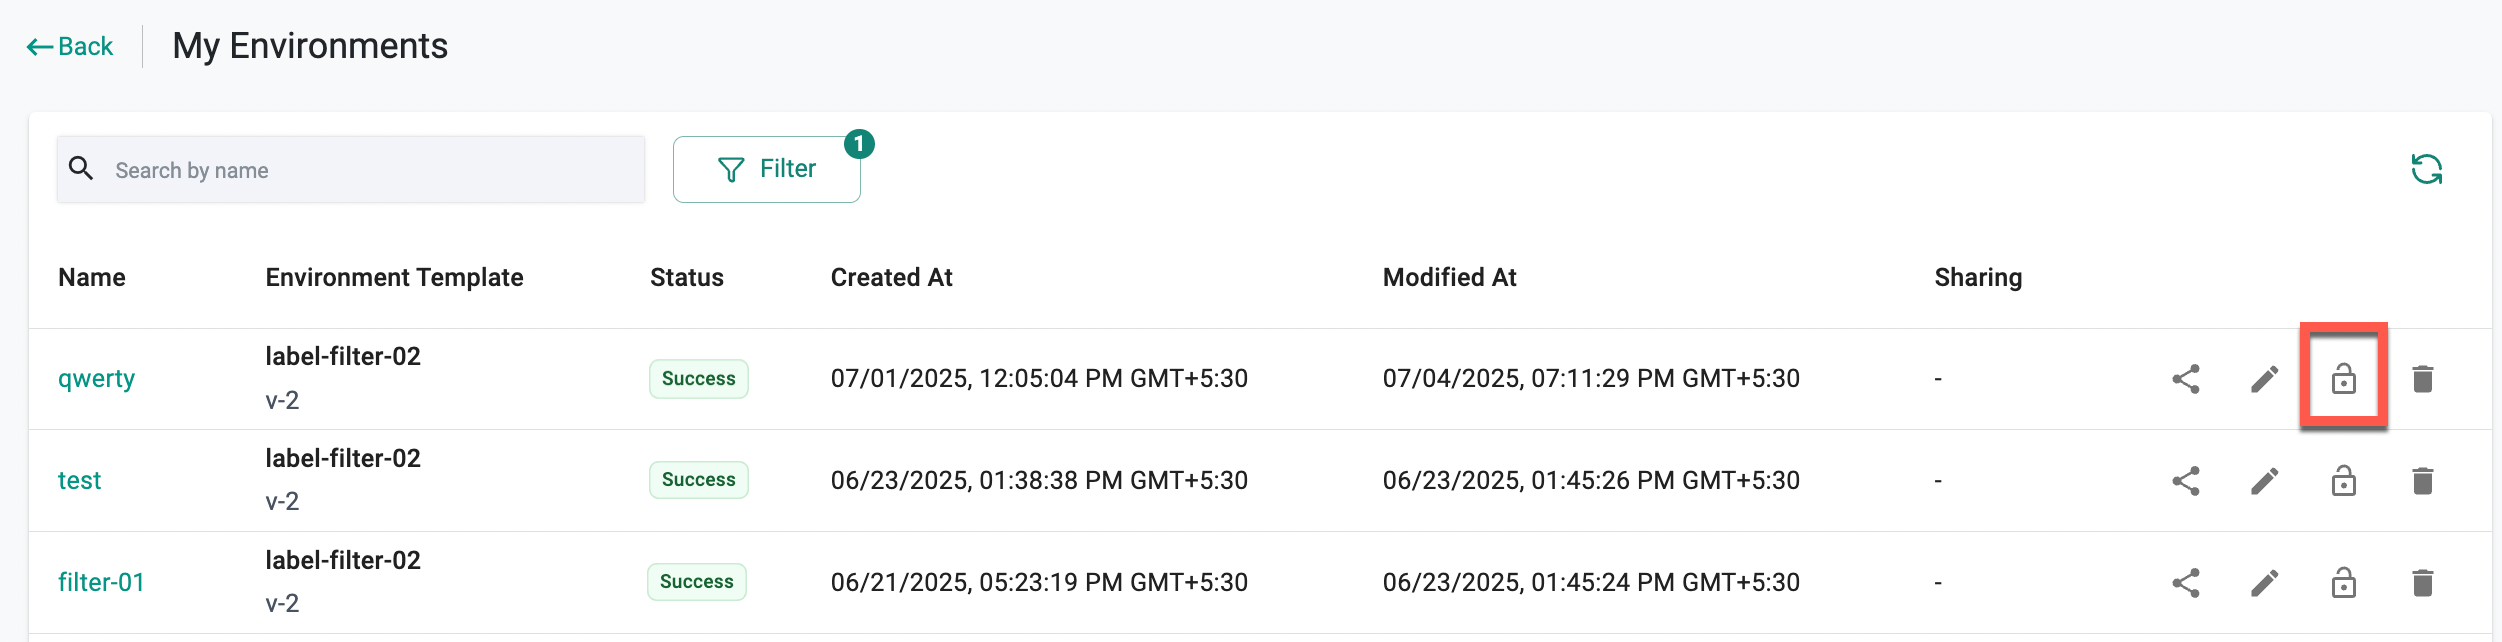The width and height of the screenshot is (2502, 642).
Task: Click the Name column header
Action: [92, 278]
